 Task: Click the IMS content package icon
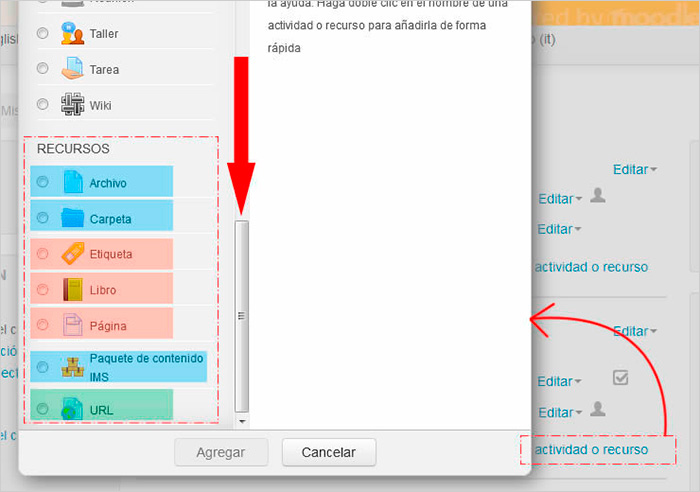(x=73, y=367)
